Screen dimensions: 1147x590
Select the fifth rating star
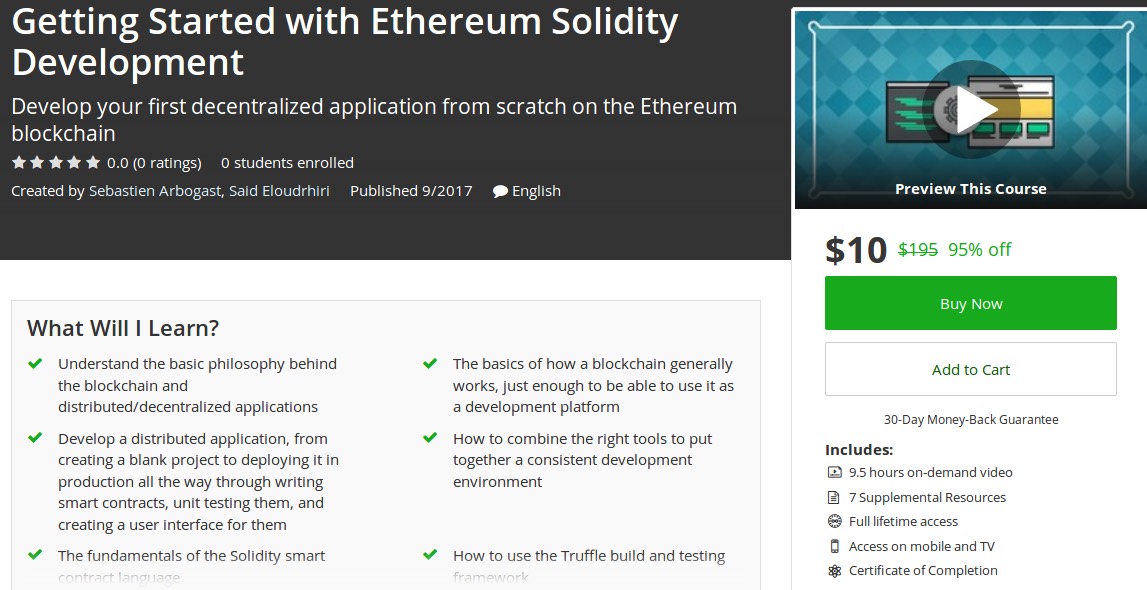coord(93,162)
